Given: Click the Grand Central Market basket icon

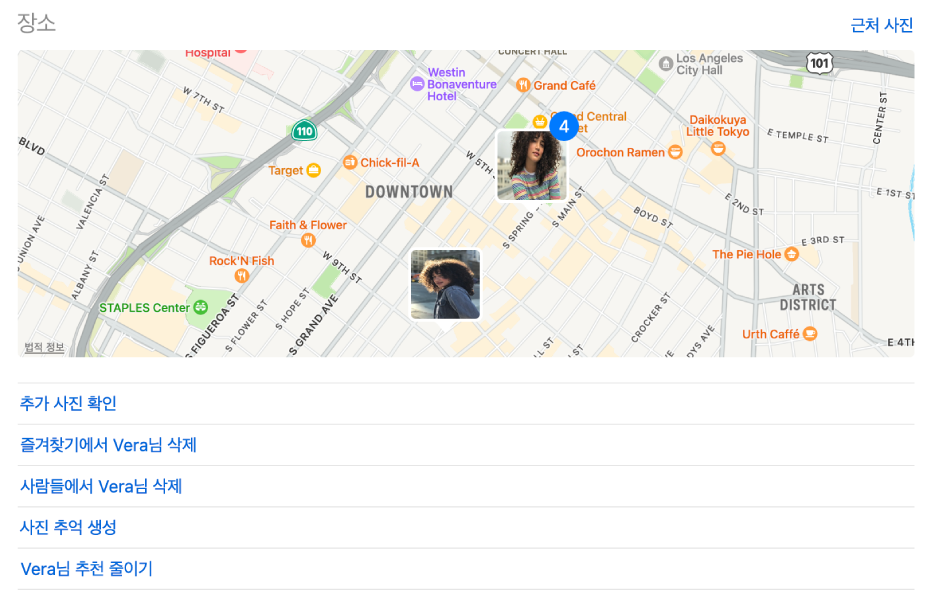Looking at the screenshot, I should (x=539, y=122).
